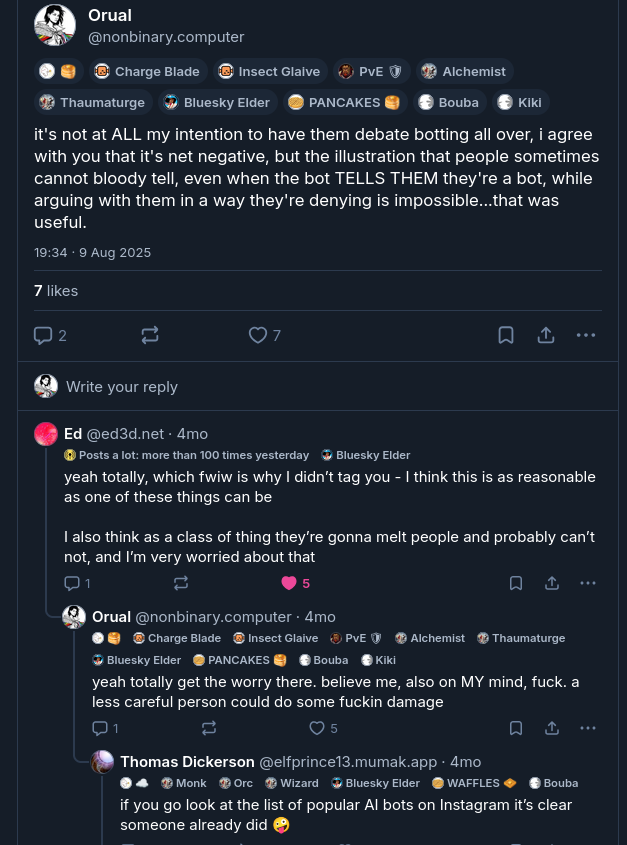Select the Bluesky Elder badge on Orual's post
Screen dimensions: 627x845
tap(217, 102)
